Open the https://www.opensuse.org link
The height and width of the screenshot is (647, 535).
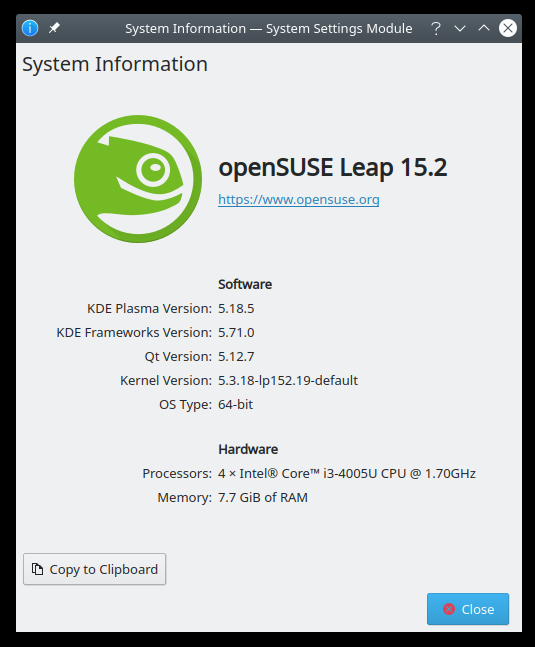coord(299,199)
